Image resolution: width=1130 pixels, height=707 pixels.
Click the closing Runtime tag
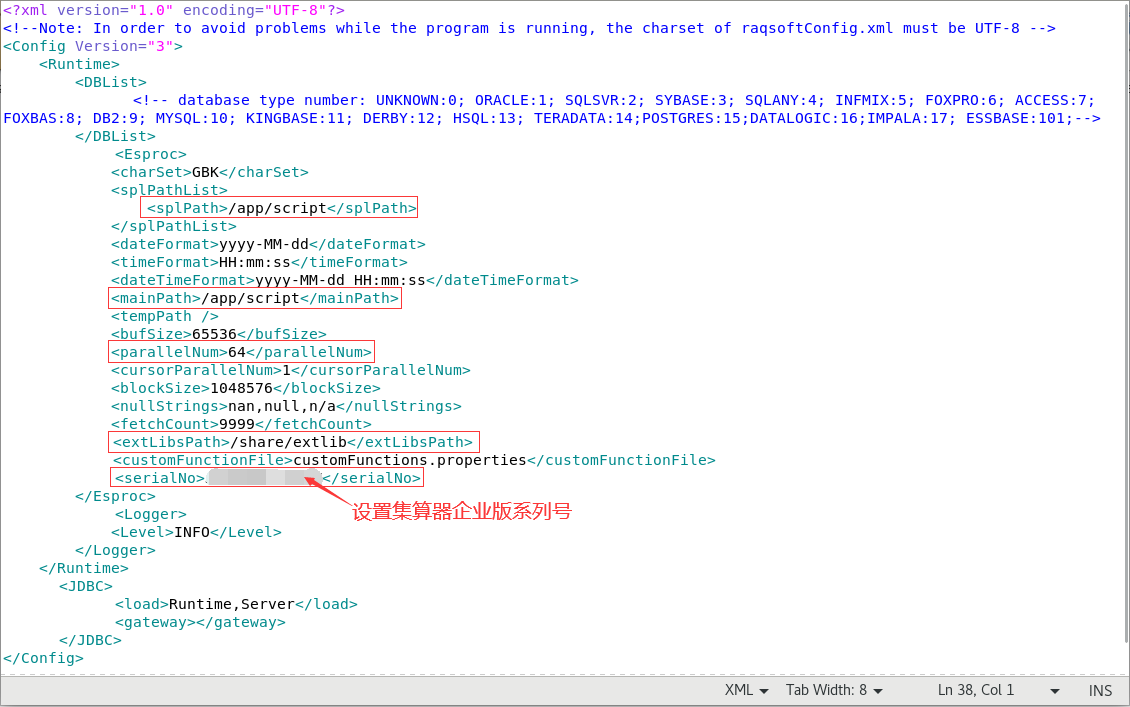tap(84, 569)
